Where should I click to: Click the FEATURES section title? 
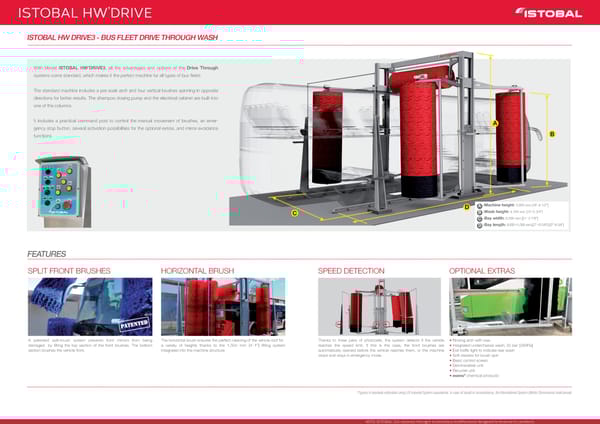coord(47,254)
